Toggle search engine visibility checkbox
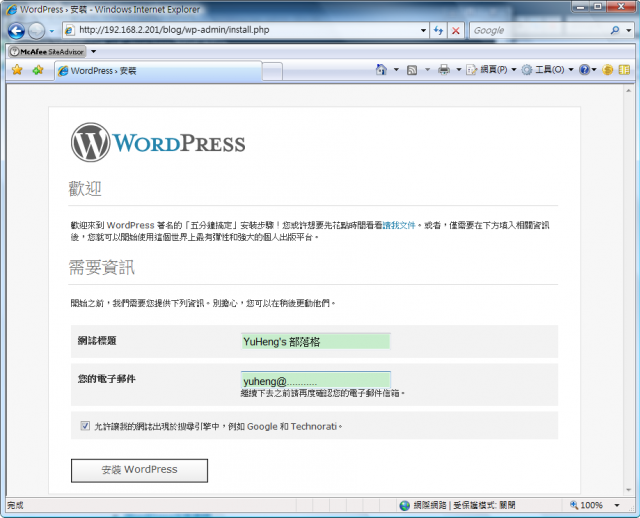This screenshot has width=640, height=518. 85,426
